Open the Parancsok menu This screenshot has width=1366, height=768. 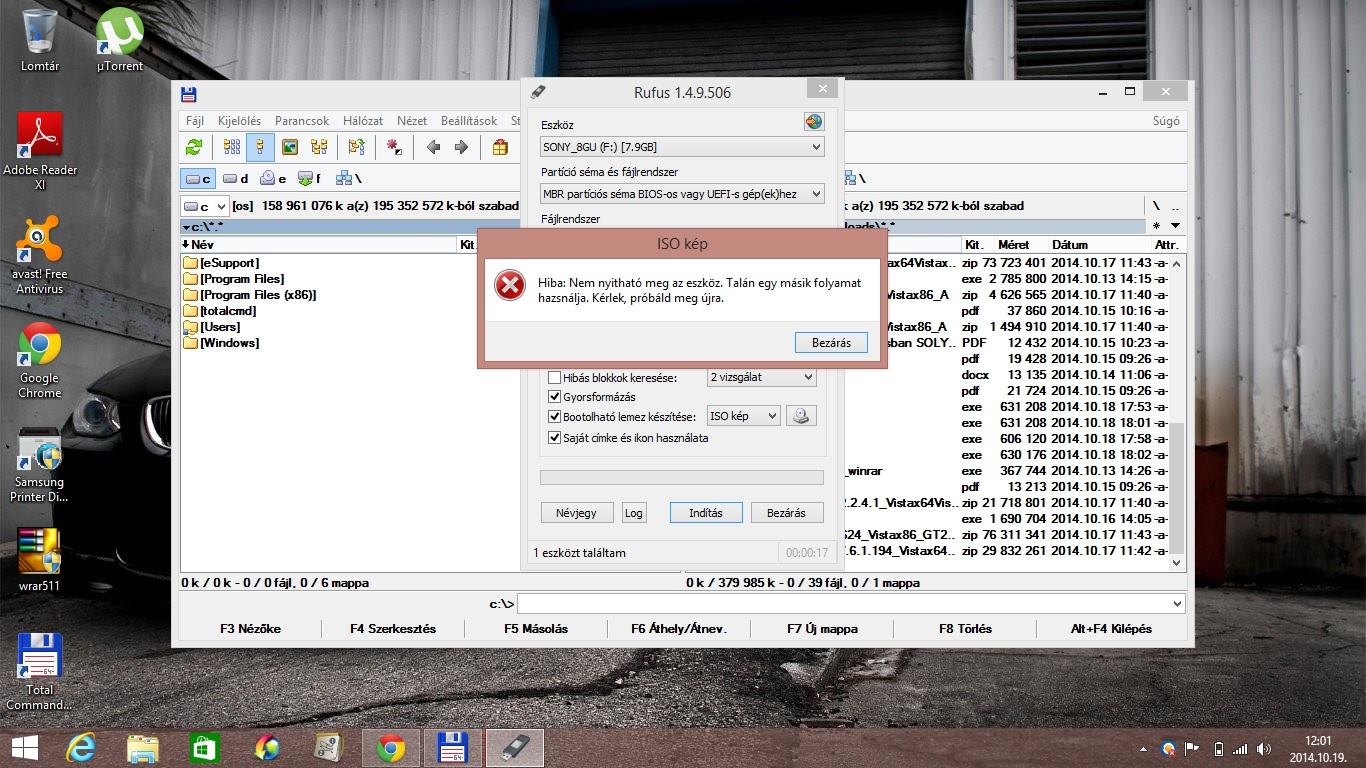pos(302,121)
